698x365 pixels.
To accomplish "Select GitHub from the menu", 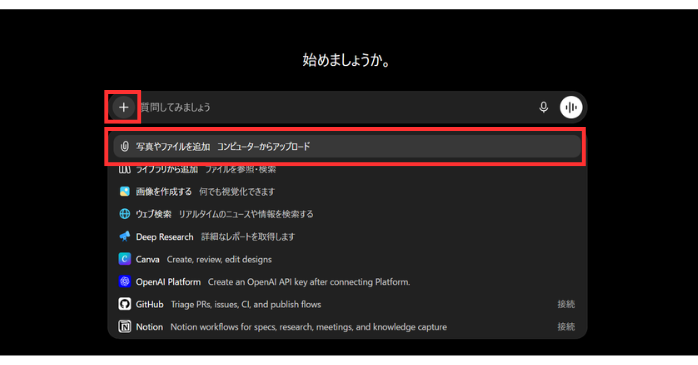I will (347, 304).
